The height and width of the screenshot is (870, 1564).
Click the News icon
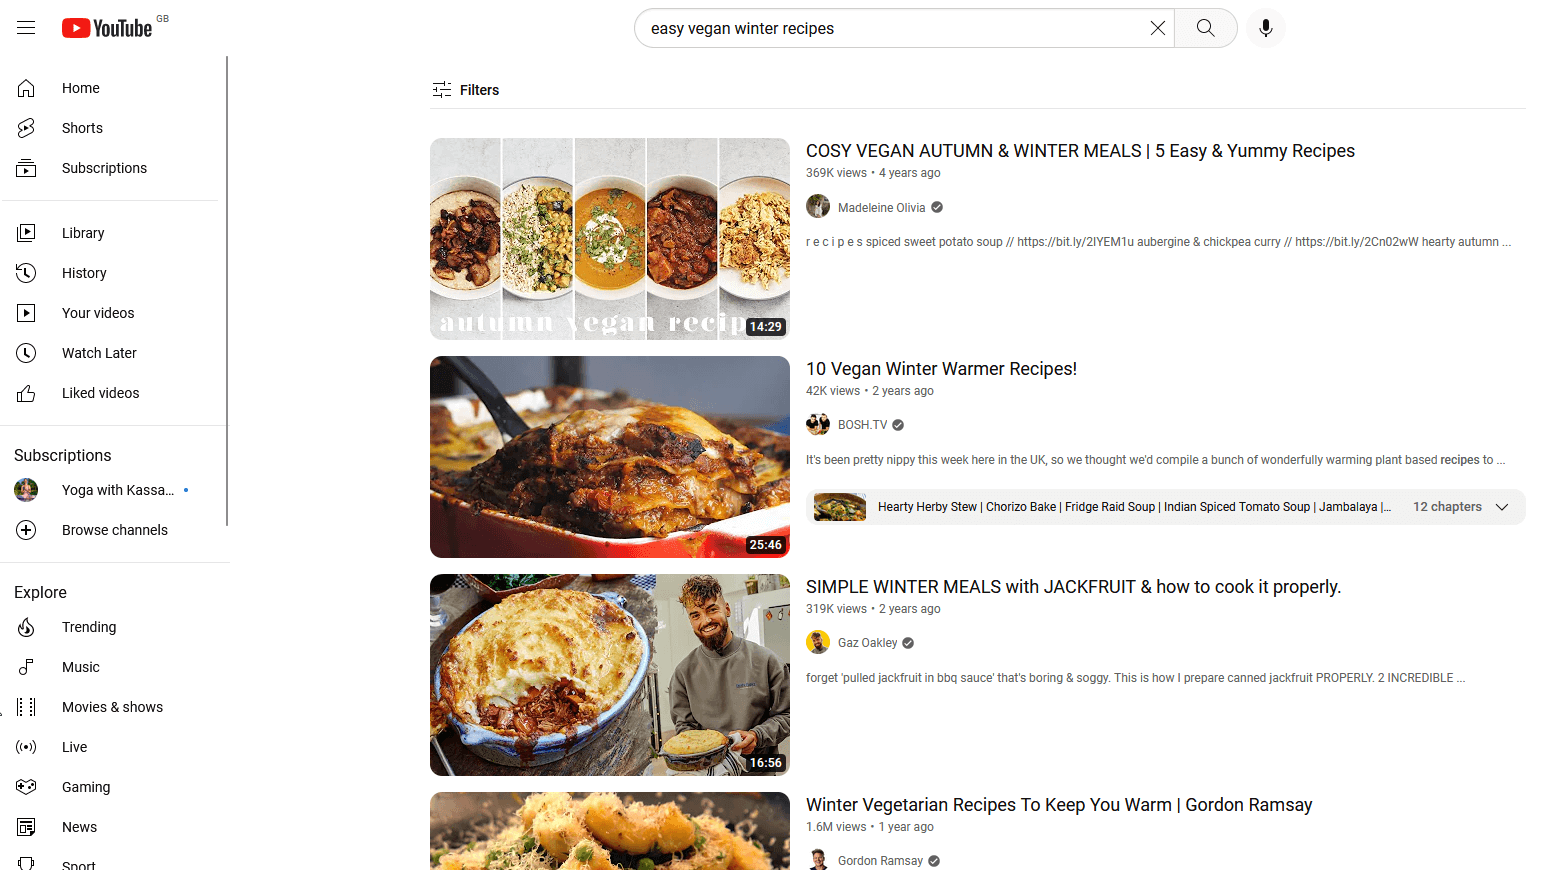[26, 827]
